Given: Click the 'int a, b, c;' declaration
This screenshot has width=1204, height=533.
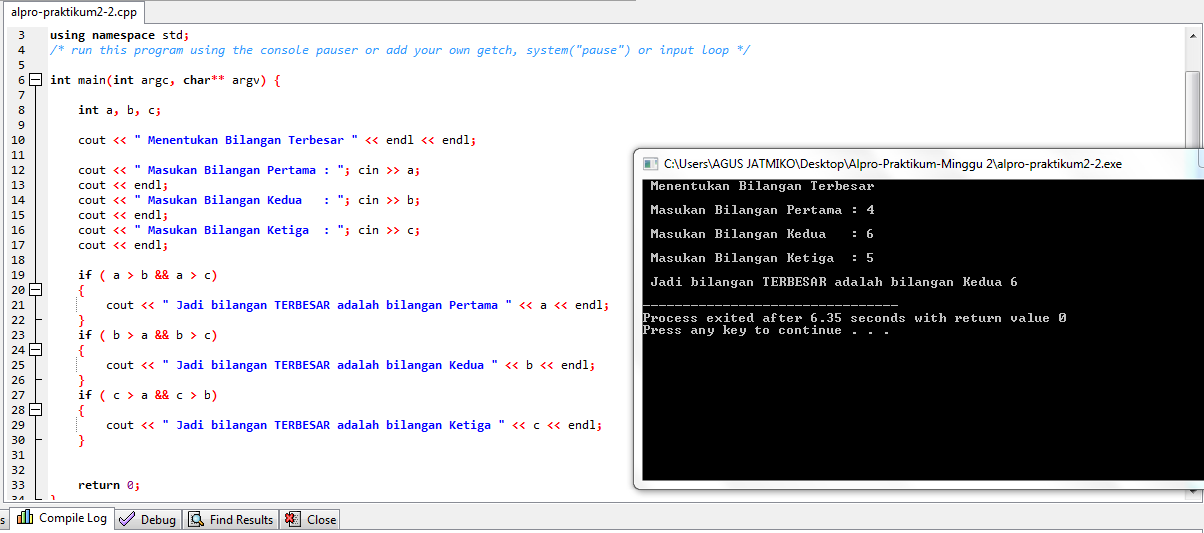Looking at the screenshot, I should point(120,110).
